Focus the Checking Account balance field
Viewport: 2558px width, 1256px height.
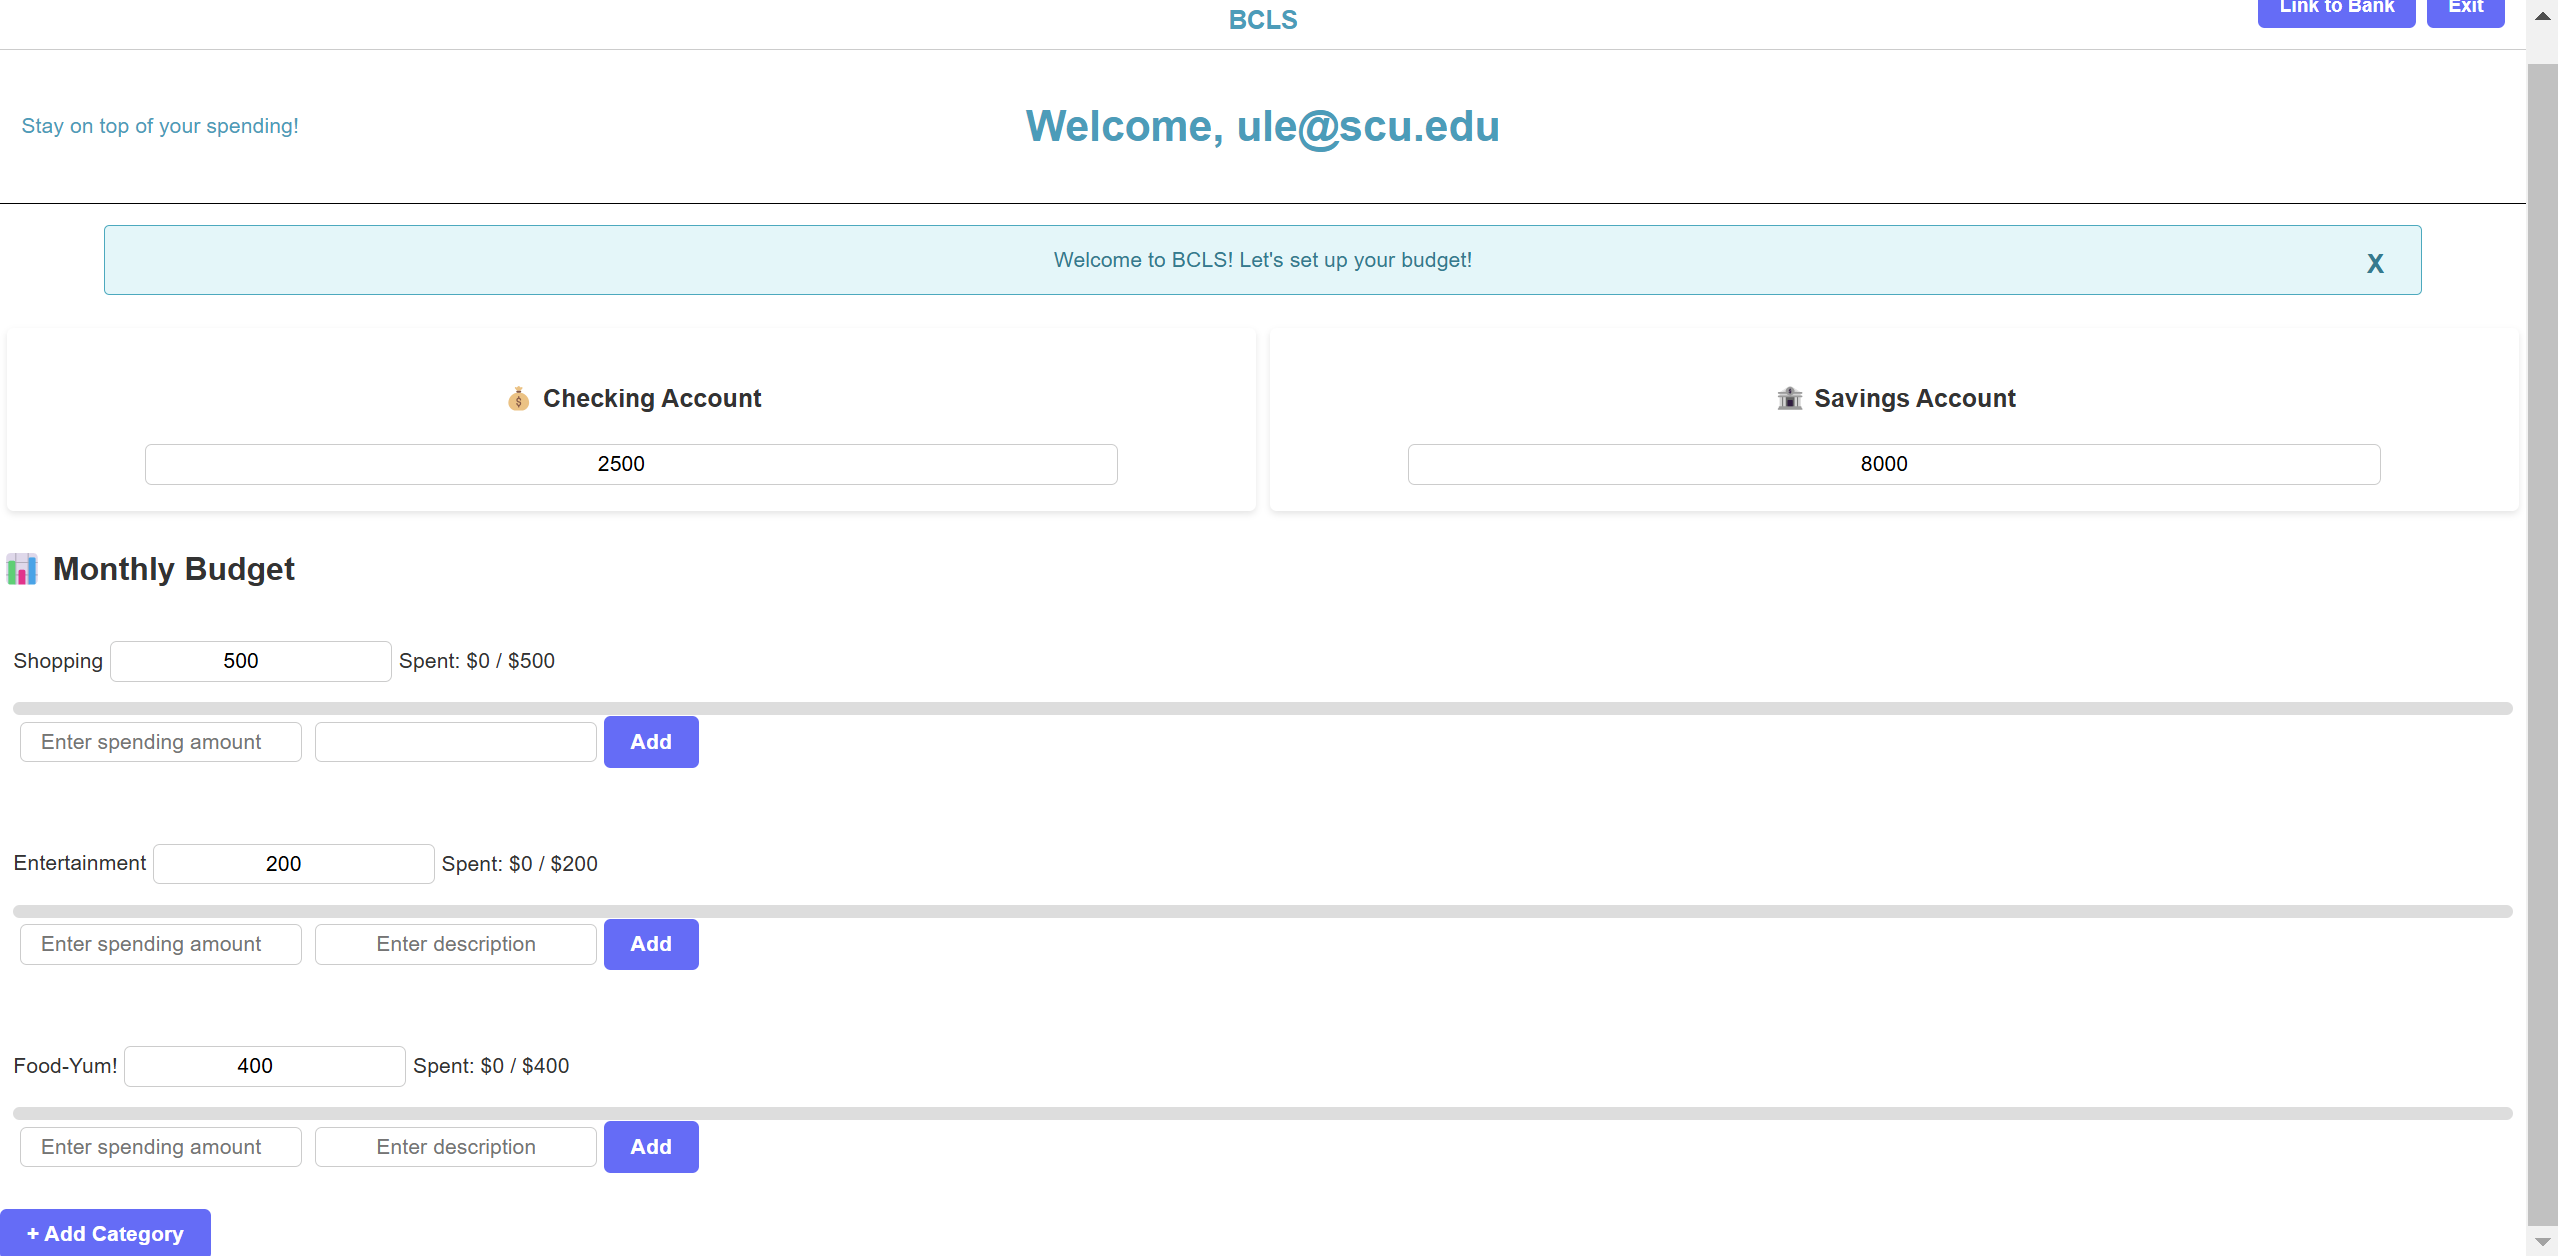631,464
